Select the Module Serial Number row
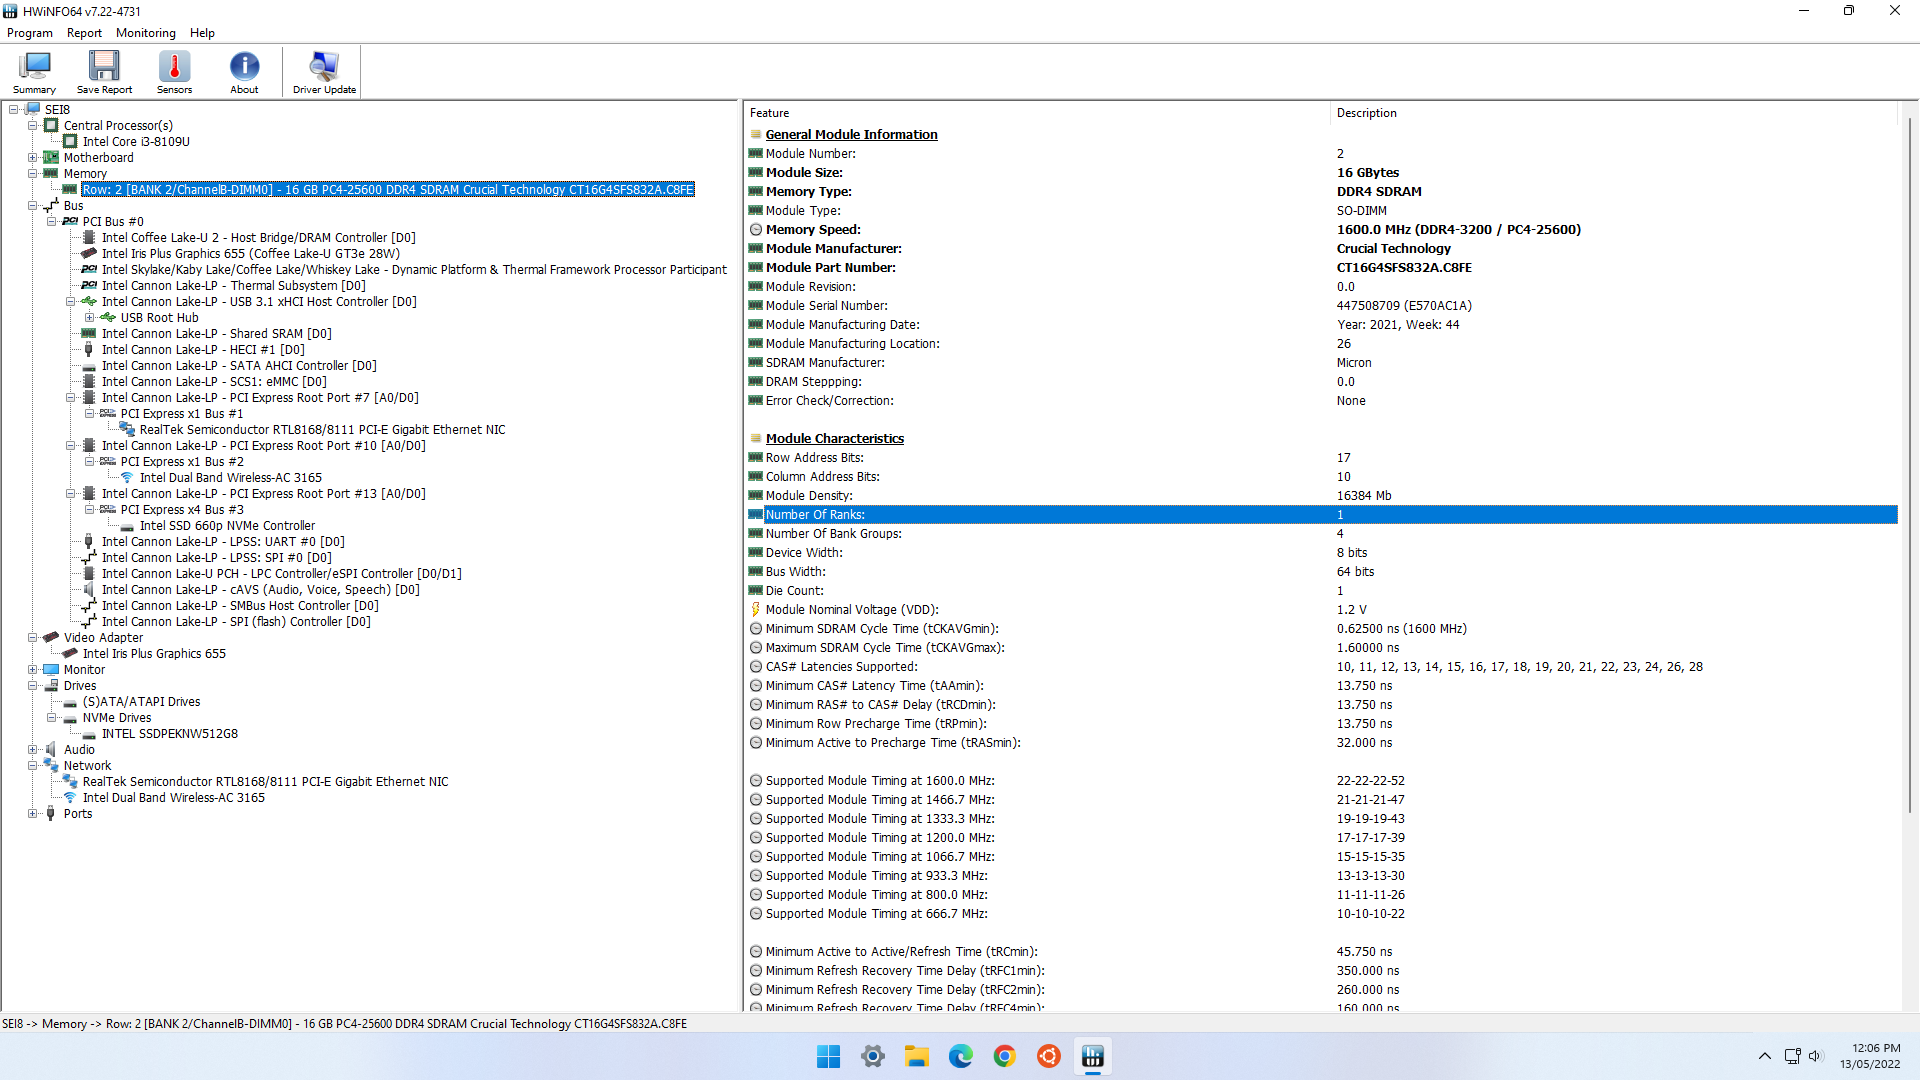 1322,306
